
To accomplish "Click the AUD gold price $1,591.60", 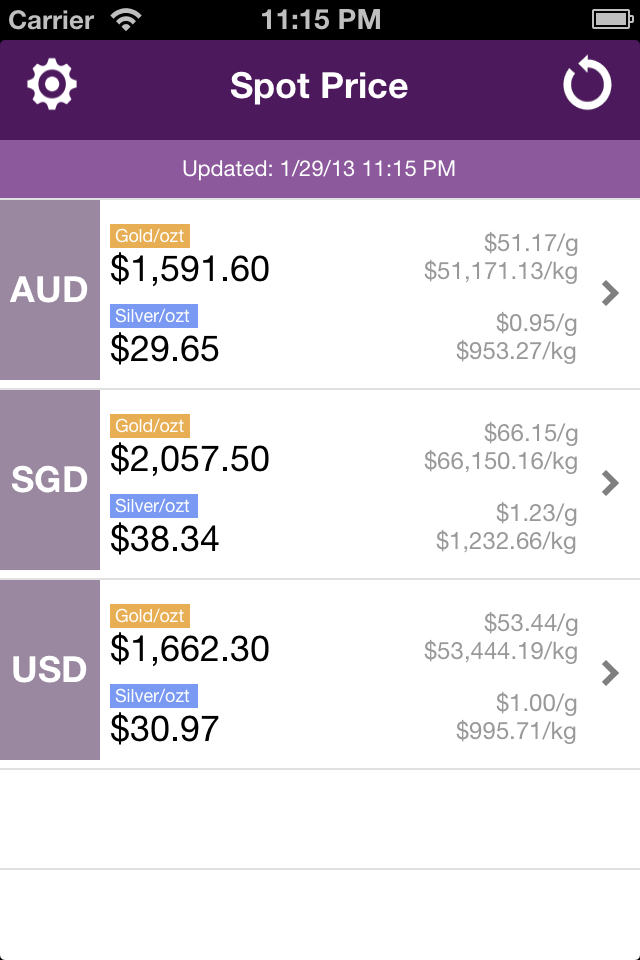I will point(190,269).
